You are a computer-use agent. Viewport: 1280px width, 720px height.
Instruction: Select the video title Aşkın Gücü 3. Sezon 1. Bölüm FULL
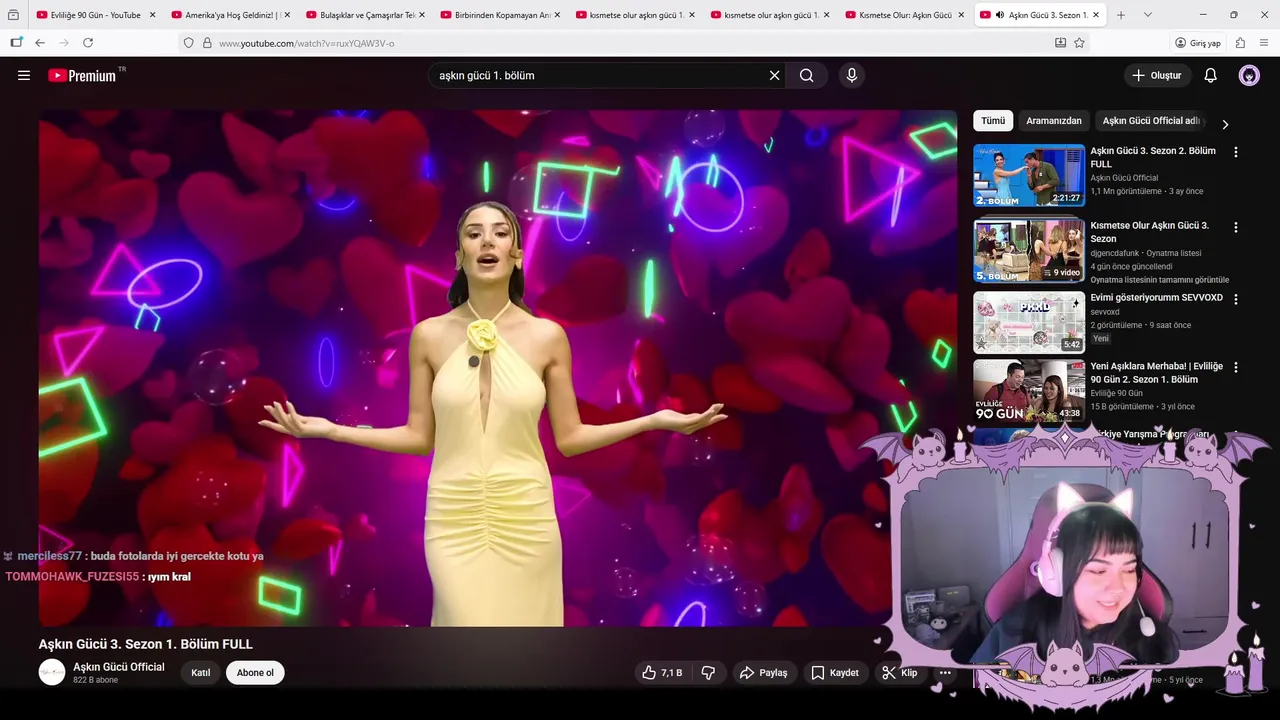[x=146, y=644]
